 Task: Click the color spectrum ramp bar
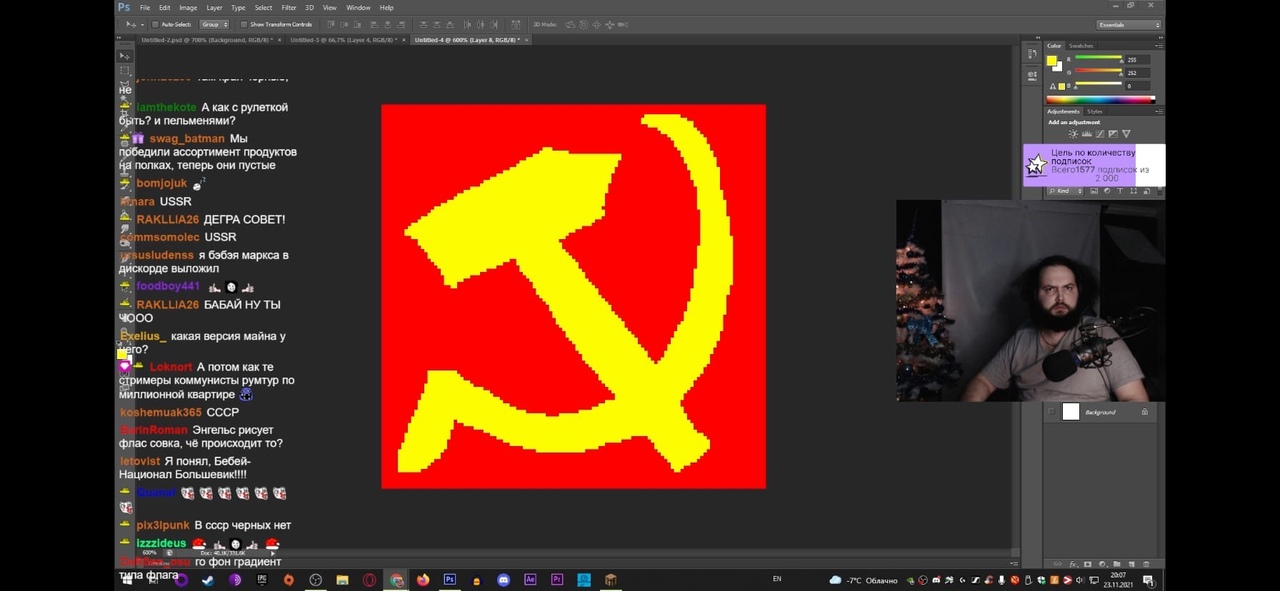(x=1101, y=99)
